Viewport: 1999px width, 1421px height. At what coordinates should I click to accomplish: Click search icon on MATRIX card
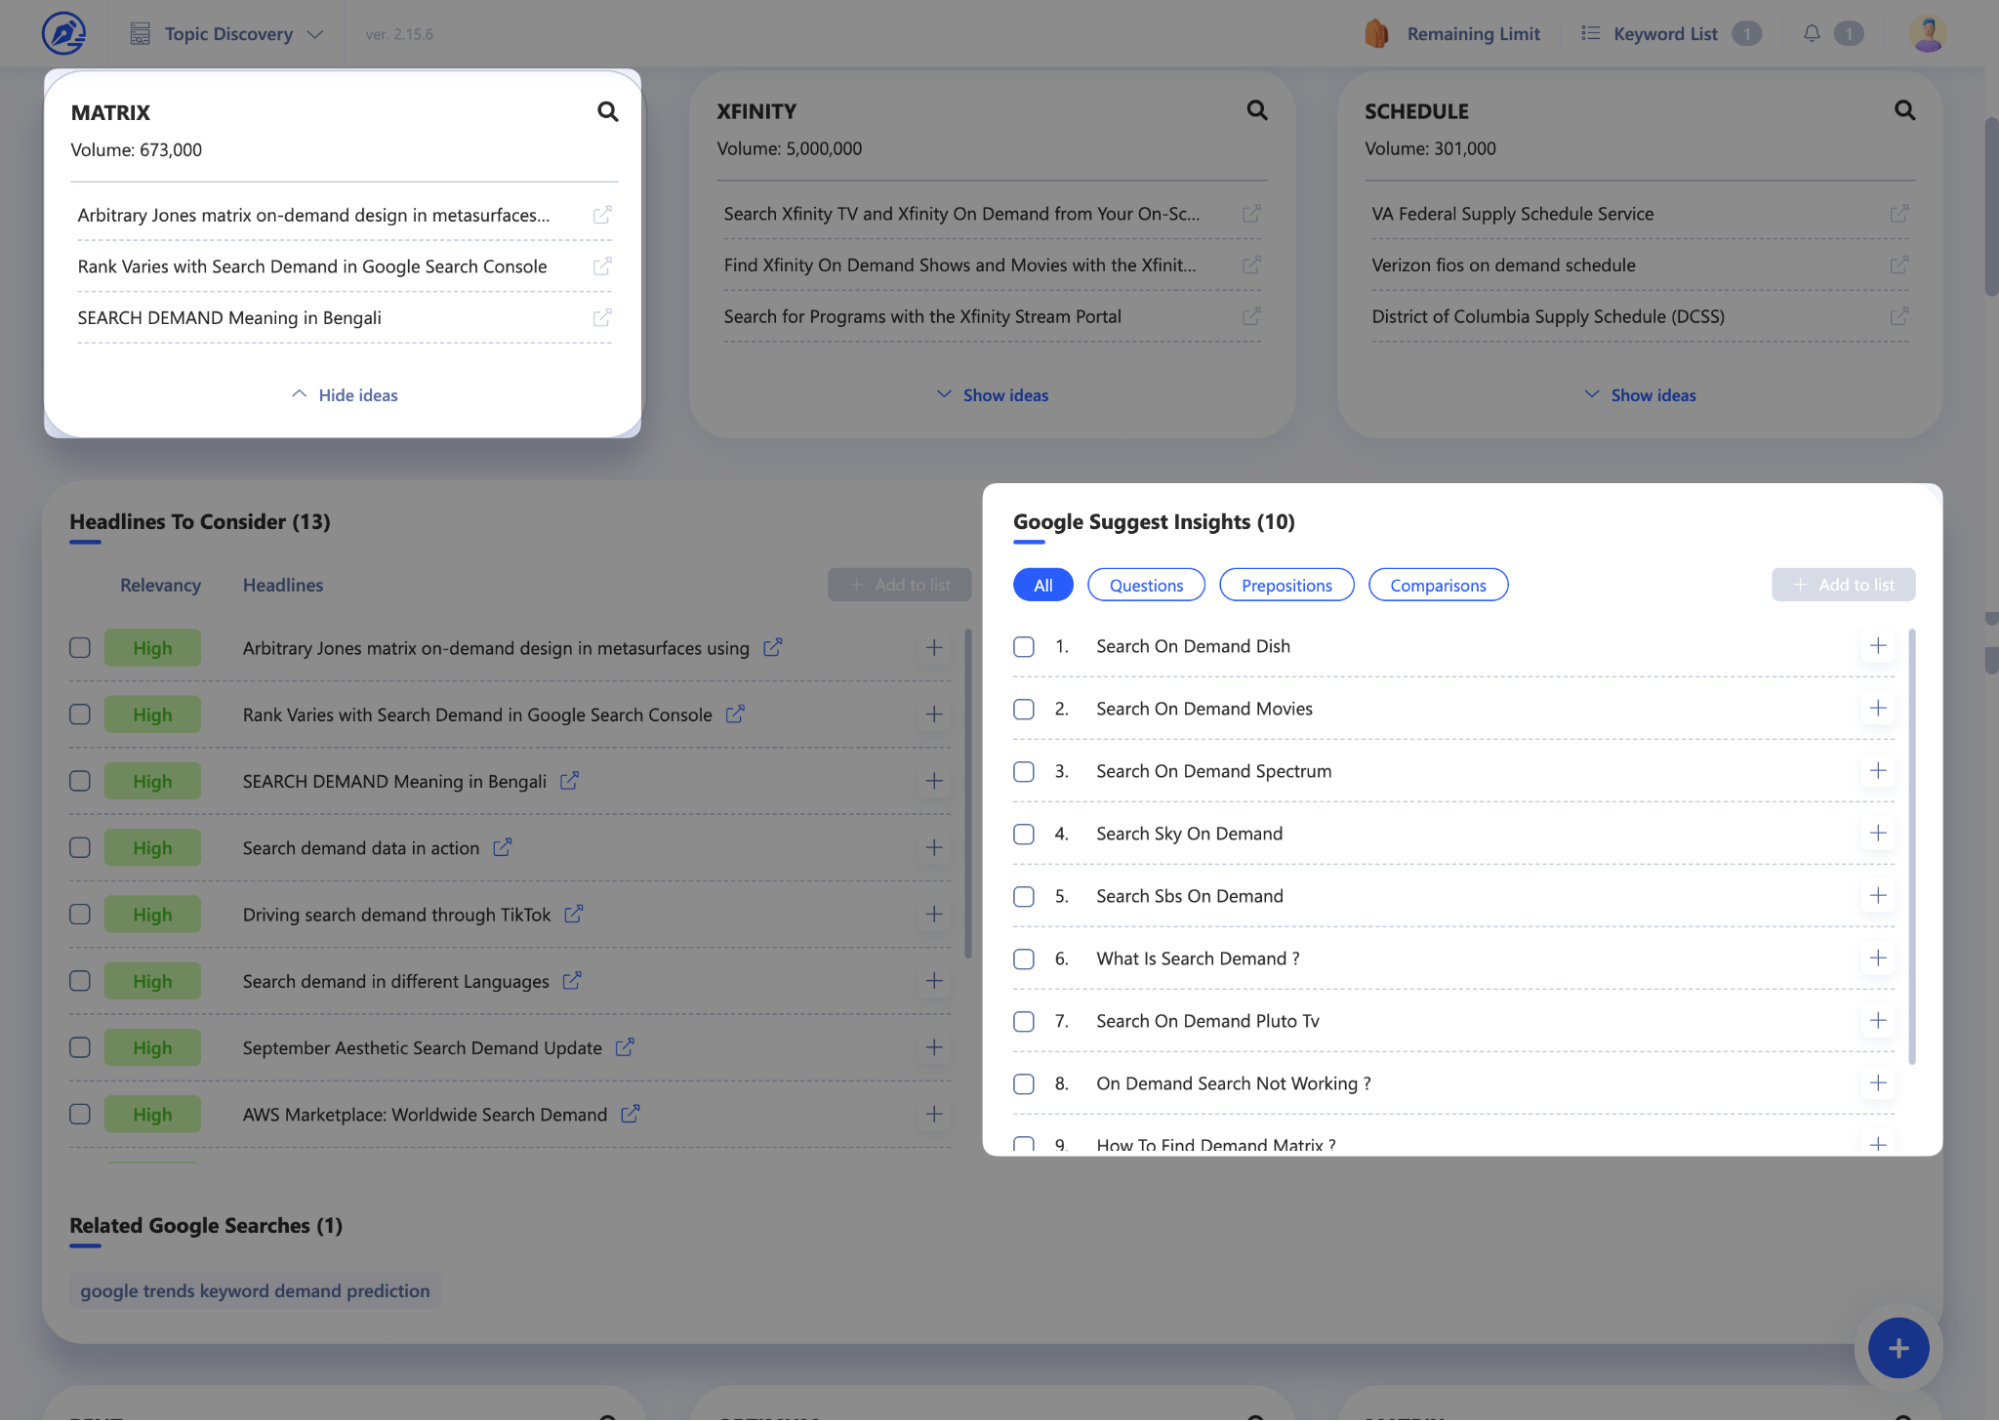[x=607, y=111]
